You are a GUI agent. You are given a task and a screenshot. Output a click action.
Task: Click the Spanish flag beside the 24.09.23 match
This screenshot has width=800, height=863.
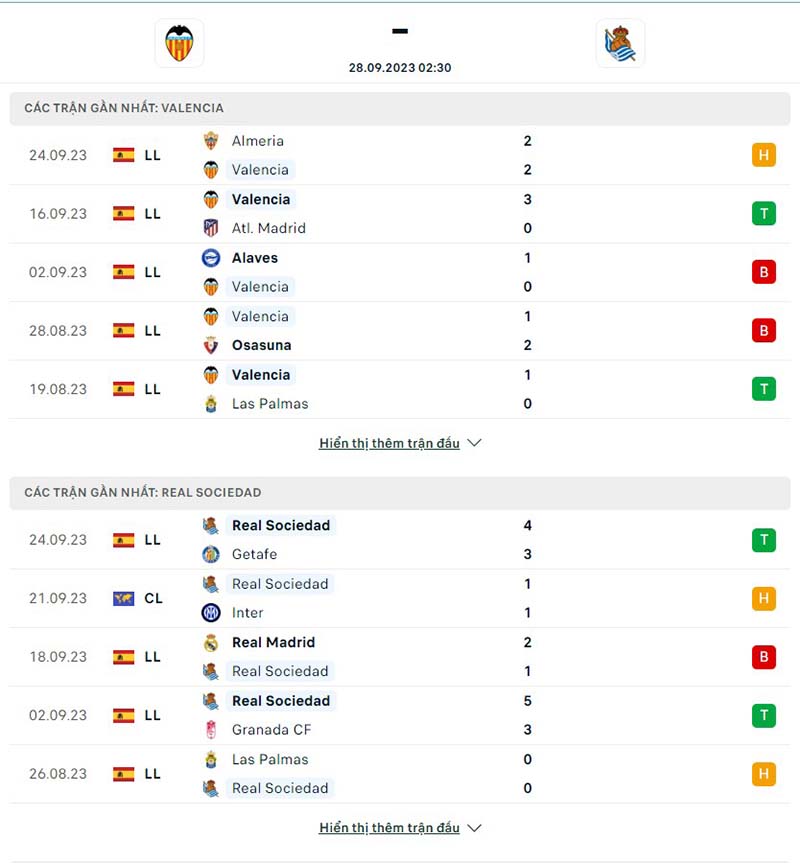[123, 155]
